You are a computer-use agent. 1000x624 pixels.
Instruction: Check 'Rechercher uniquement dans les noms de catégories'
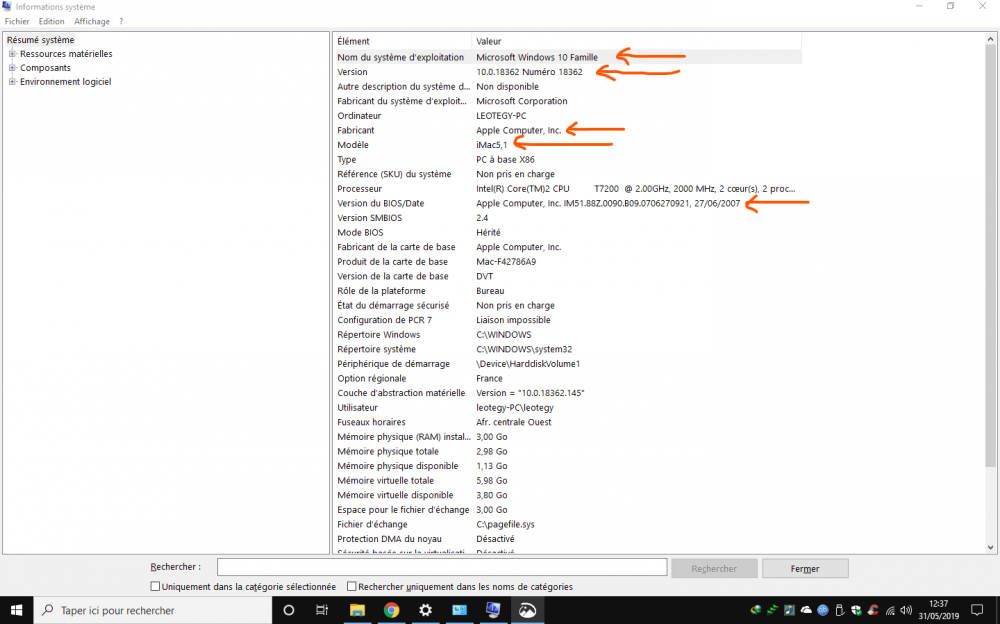351,586
